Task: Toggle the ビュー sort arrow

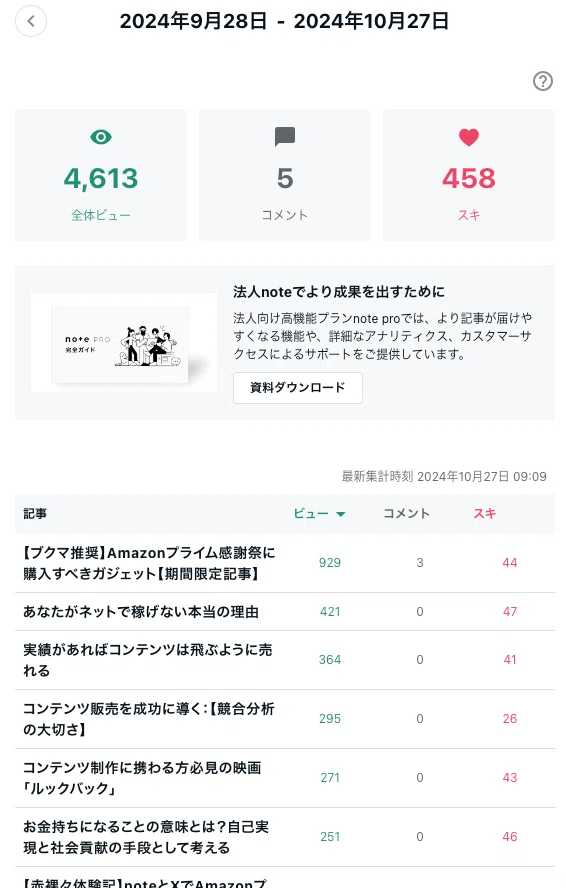Action: tap(341, 514)
